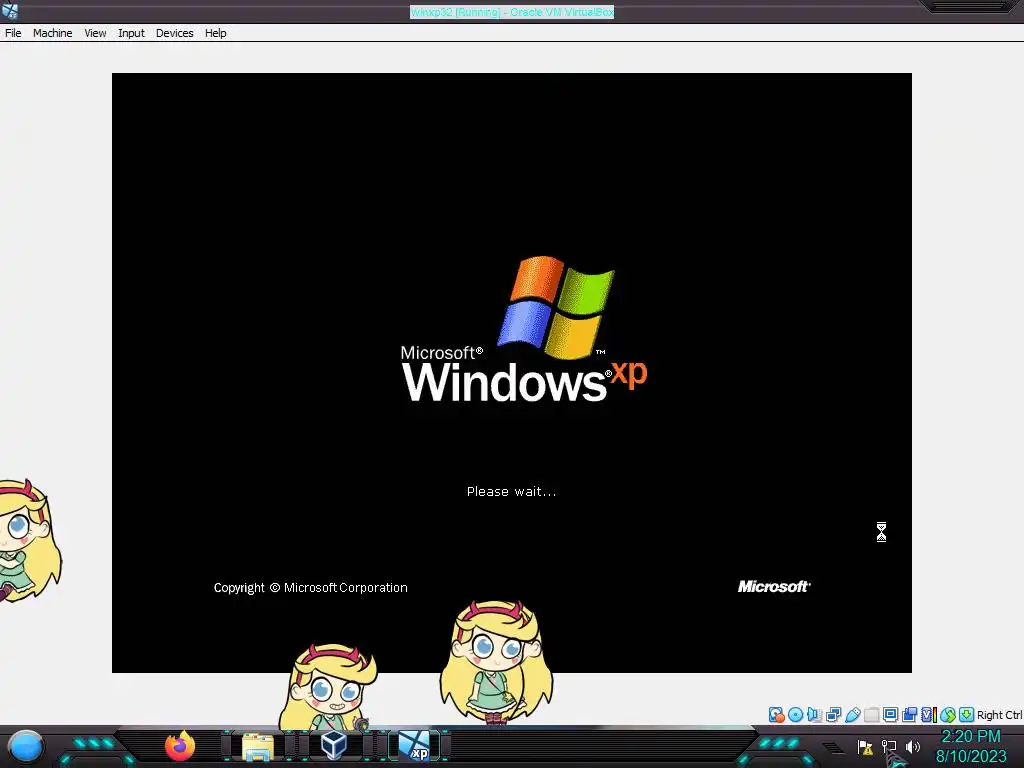This screenshot has height=768, width=1024.
Task: Open the View menu
Action: pyautogui.click(x=95, y=33)
